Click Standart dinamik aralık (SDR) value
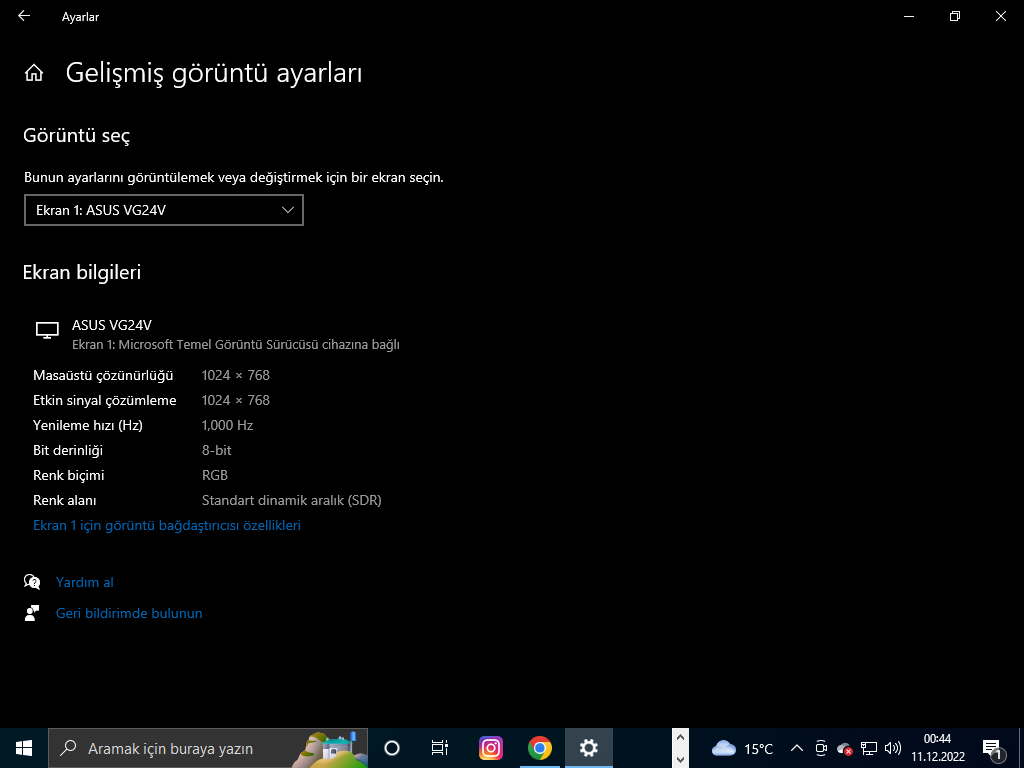The height and width of the screenshot is (768, 1024). click(x=292, y=500)
